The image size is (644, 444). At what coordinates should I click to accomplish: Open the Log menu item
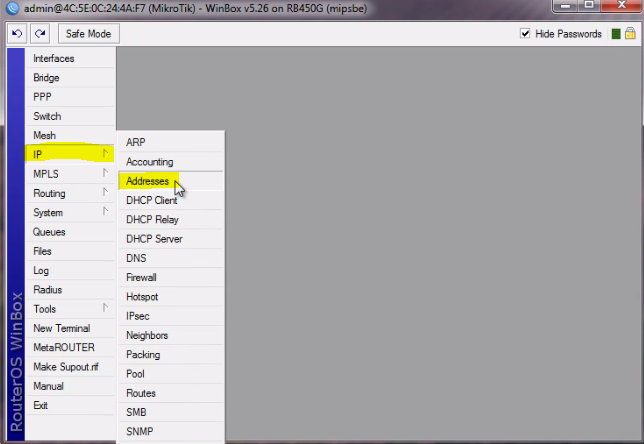tap(70, 270)
